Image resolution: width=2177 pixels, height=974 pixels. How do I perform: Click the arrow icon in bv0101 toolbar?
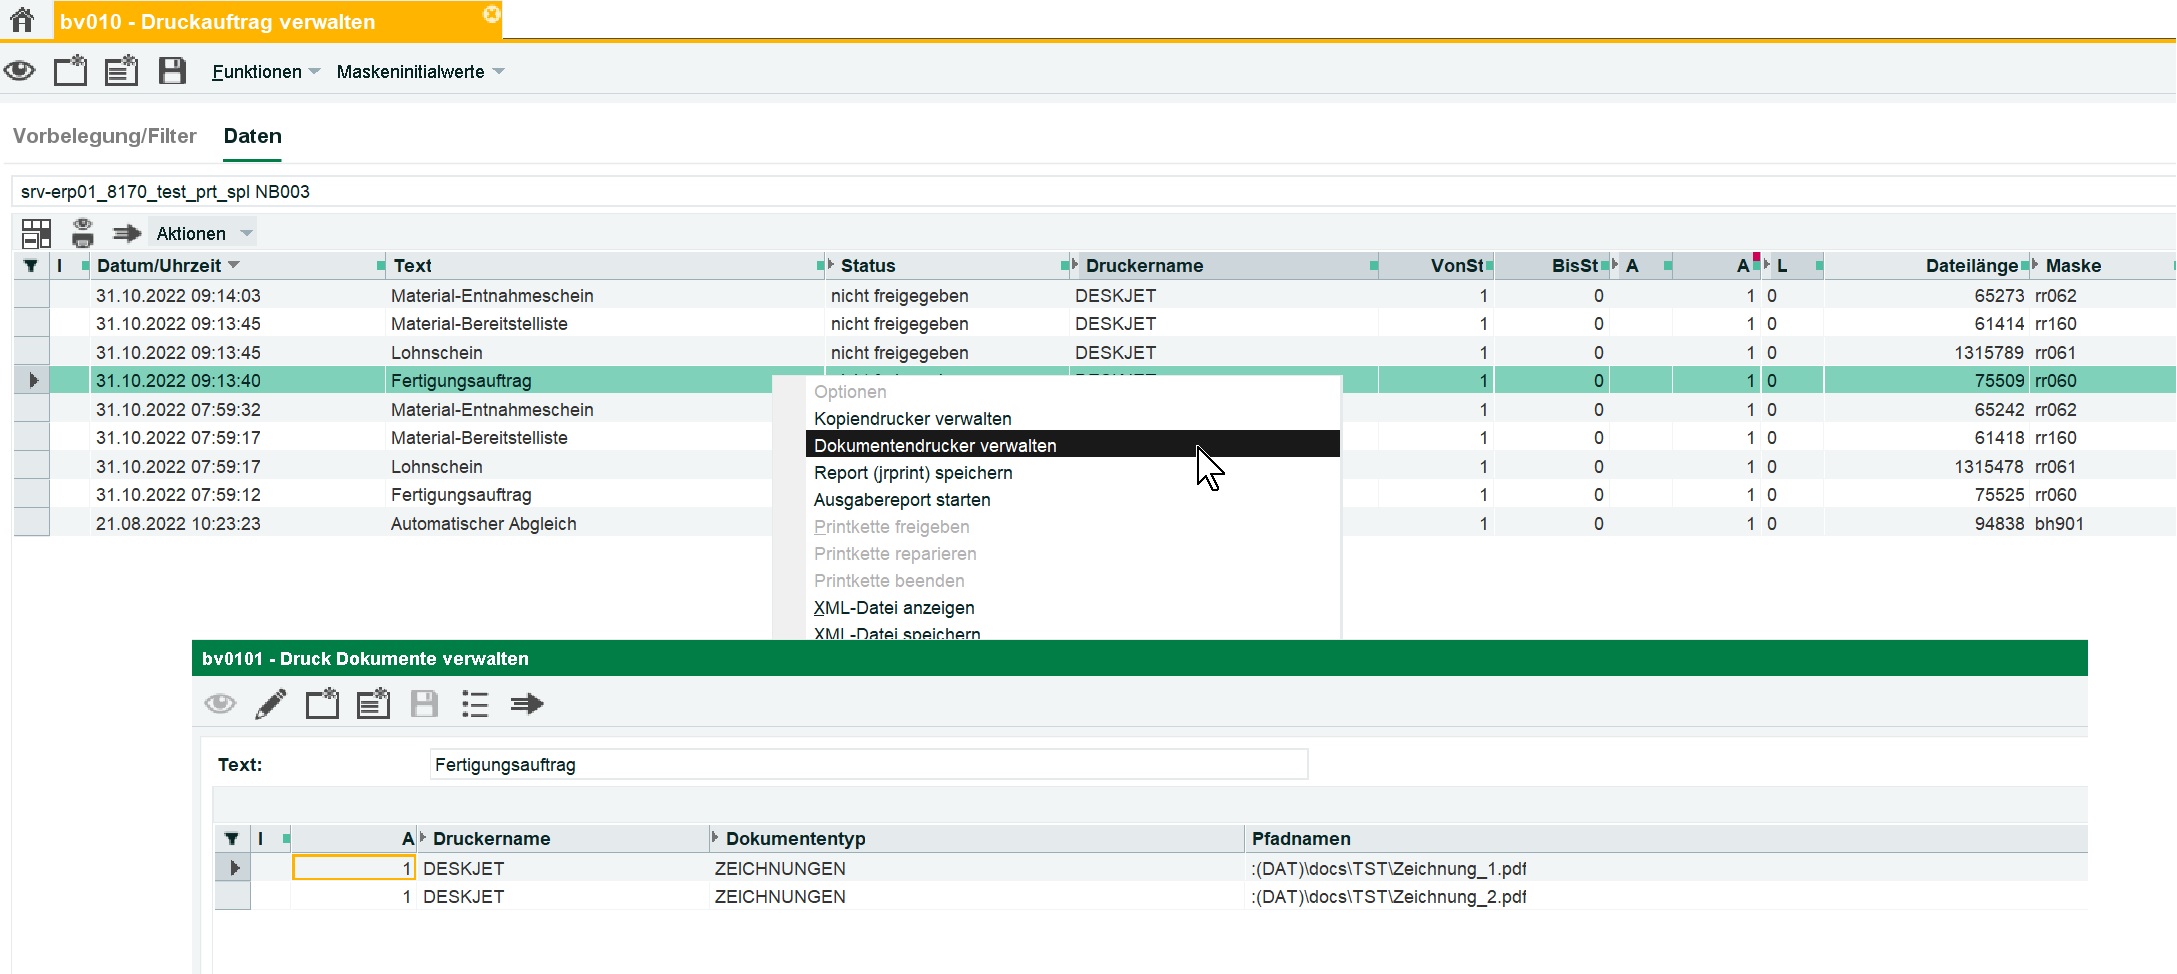pyautogui.click(x=526, y=704)
